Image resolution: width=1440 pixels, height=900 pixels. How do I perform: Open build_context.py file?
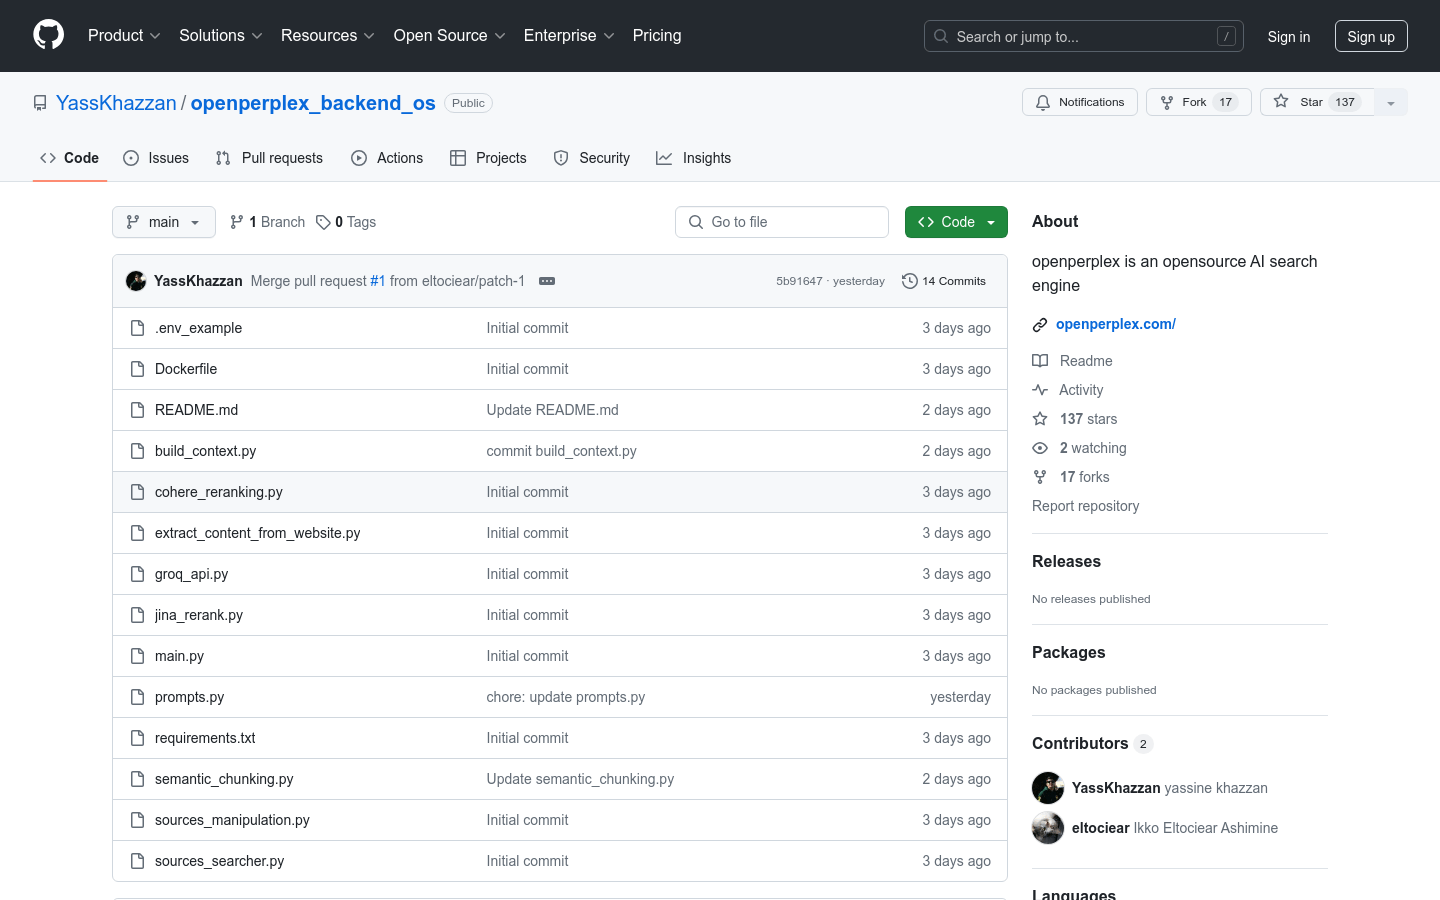coord(205,451)
